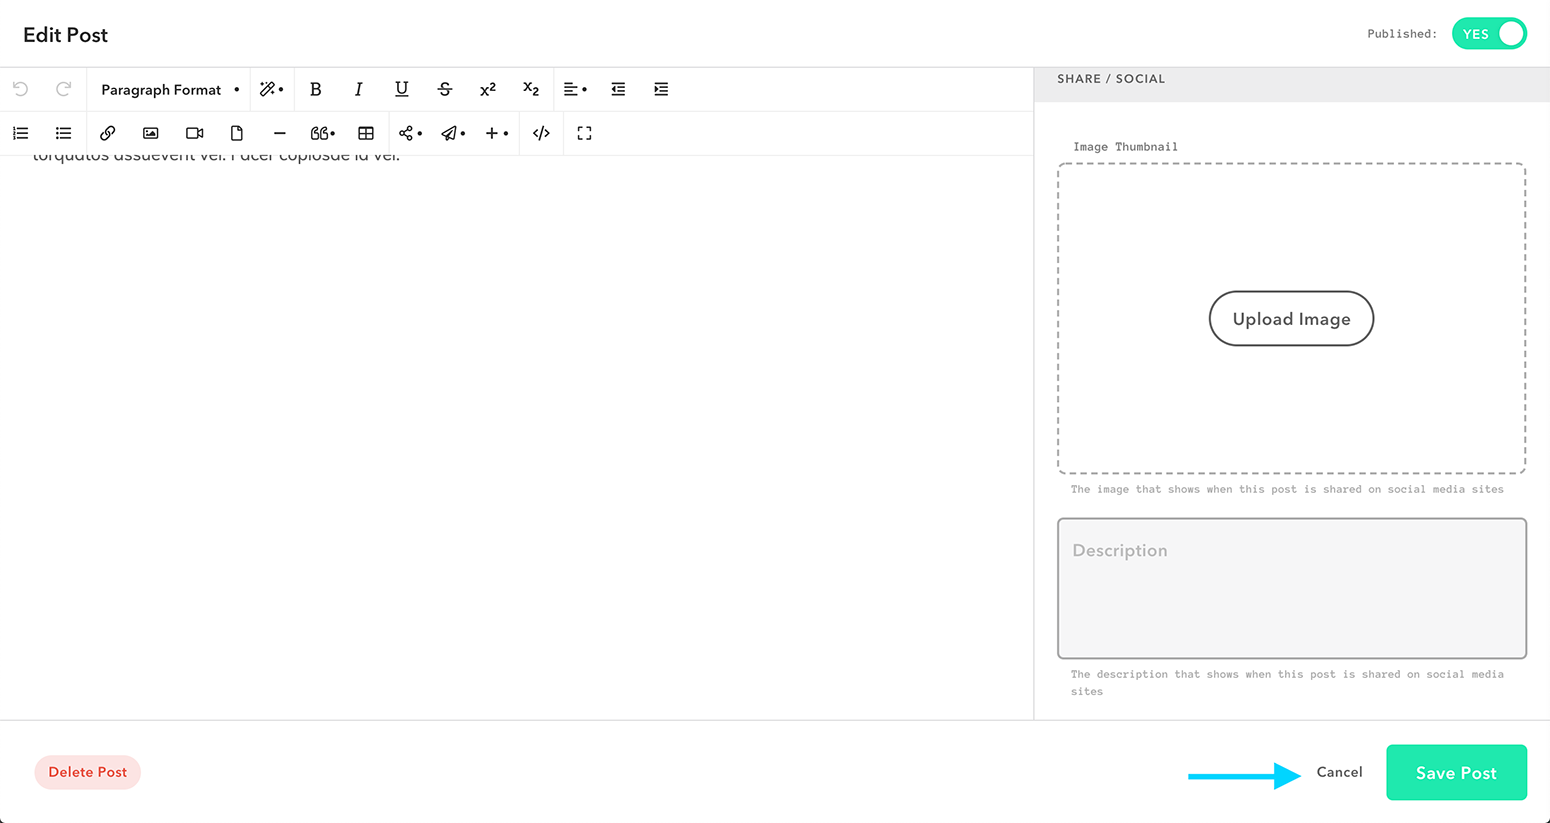Click the Upload Image button
The width and height of the screenshot is (1550, 823).
click(x=1291, y=319)
